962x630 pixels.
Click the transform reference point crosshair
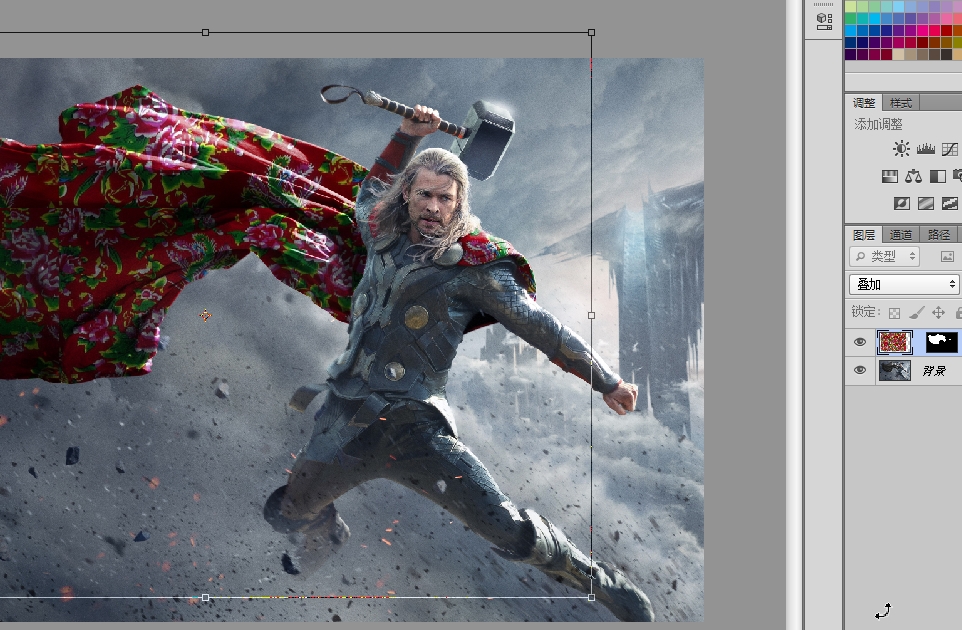click(206, 315)
